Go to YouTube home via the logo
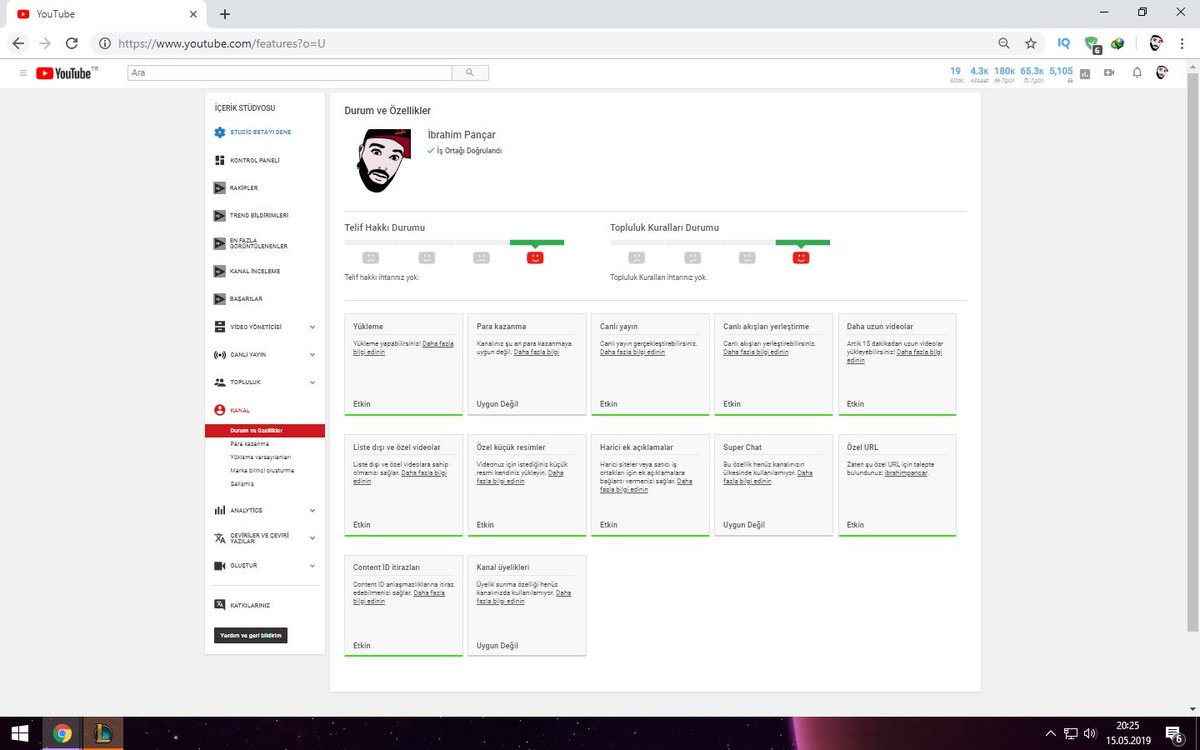 coord(67,73)
